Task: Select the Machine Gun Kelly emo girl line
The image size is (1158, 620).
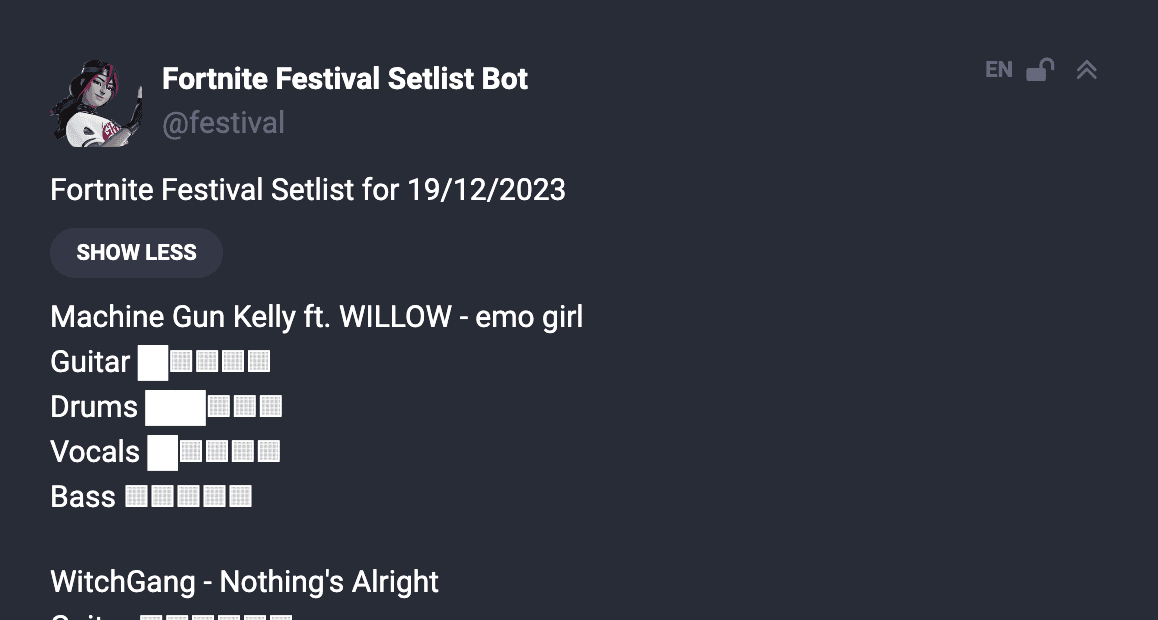Action: [x=316, y=317]
